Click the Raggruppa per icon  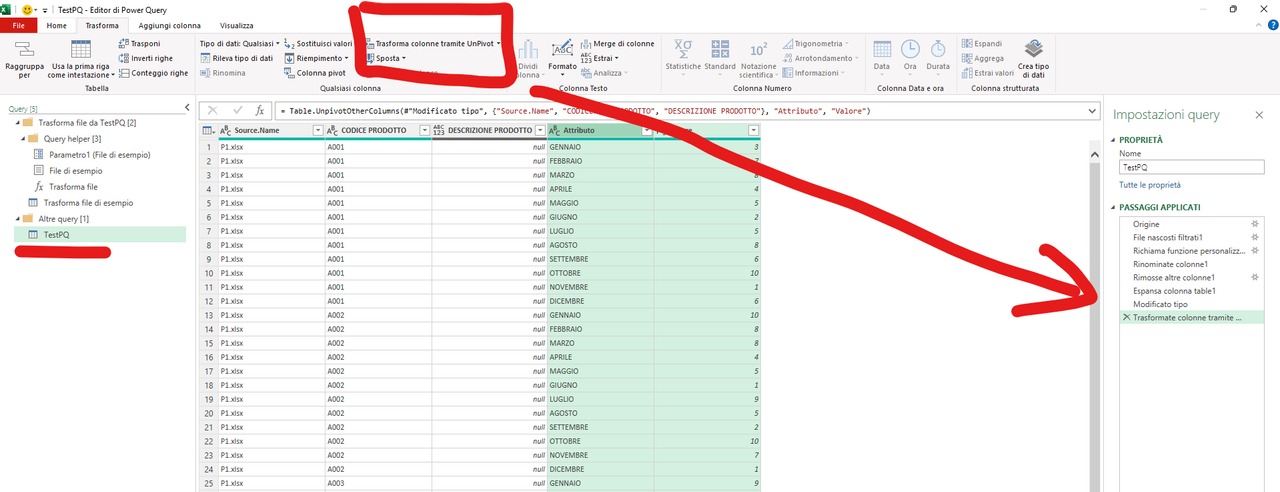[x=24, y=49]
